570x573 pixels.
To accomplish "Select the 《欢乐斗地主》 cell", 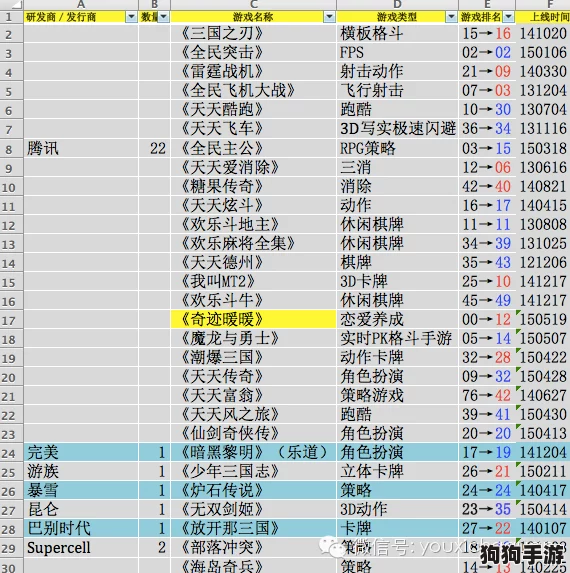I will pyautogui.click(x=254, y=225).
